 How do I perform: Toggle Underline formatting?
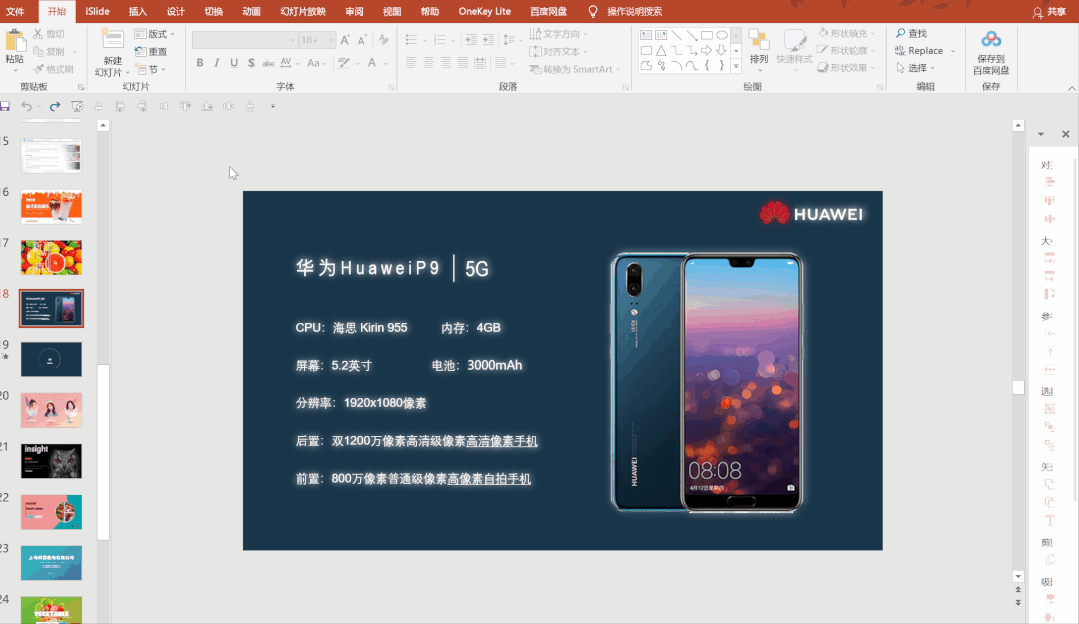point(234,63)
